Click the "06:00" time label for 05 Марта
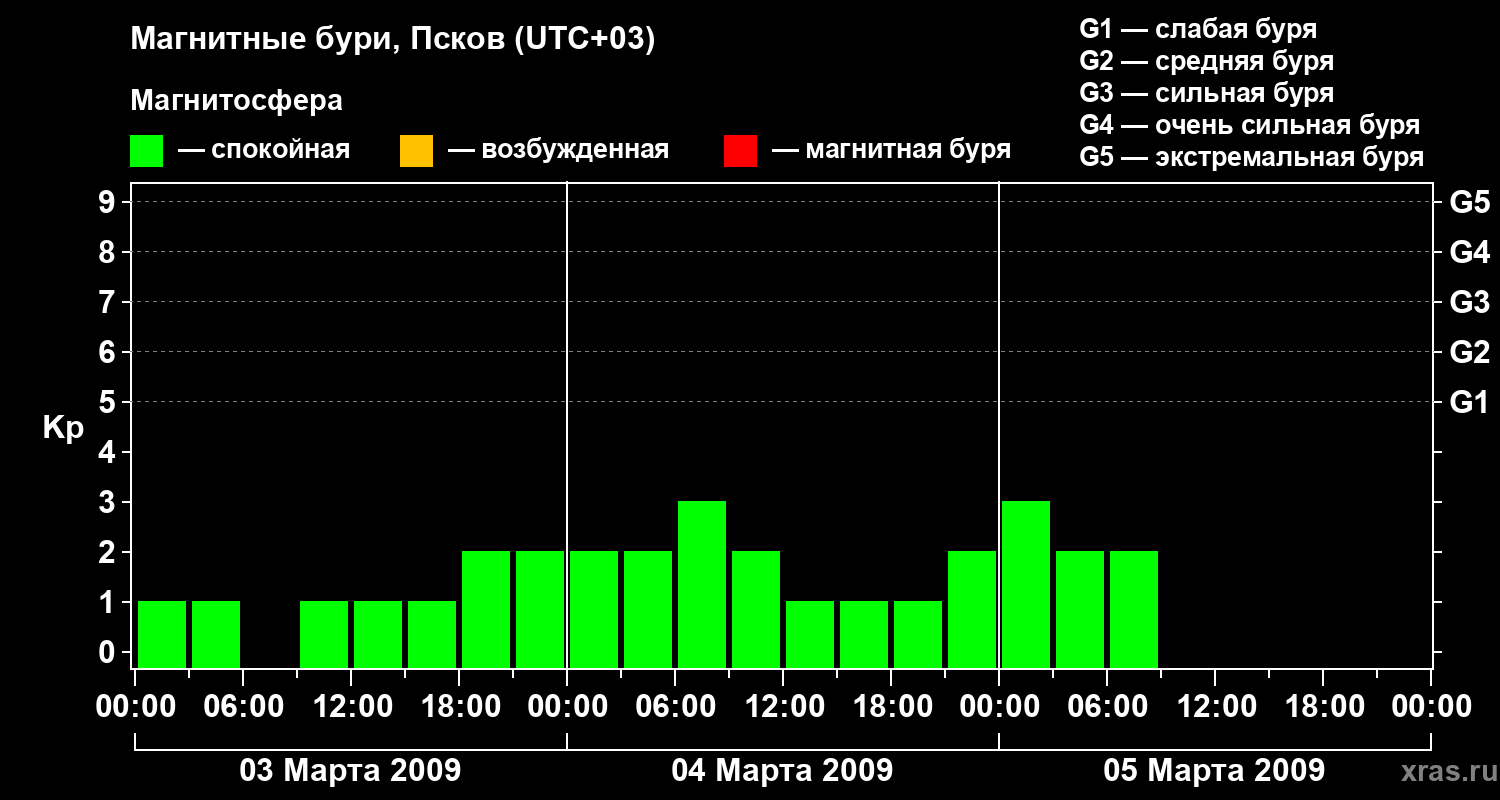 pos(1107,707)
